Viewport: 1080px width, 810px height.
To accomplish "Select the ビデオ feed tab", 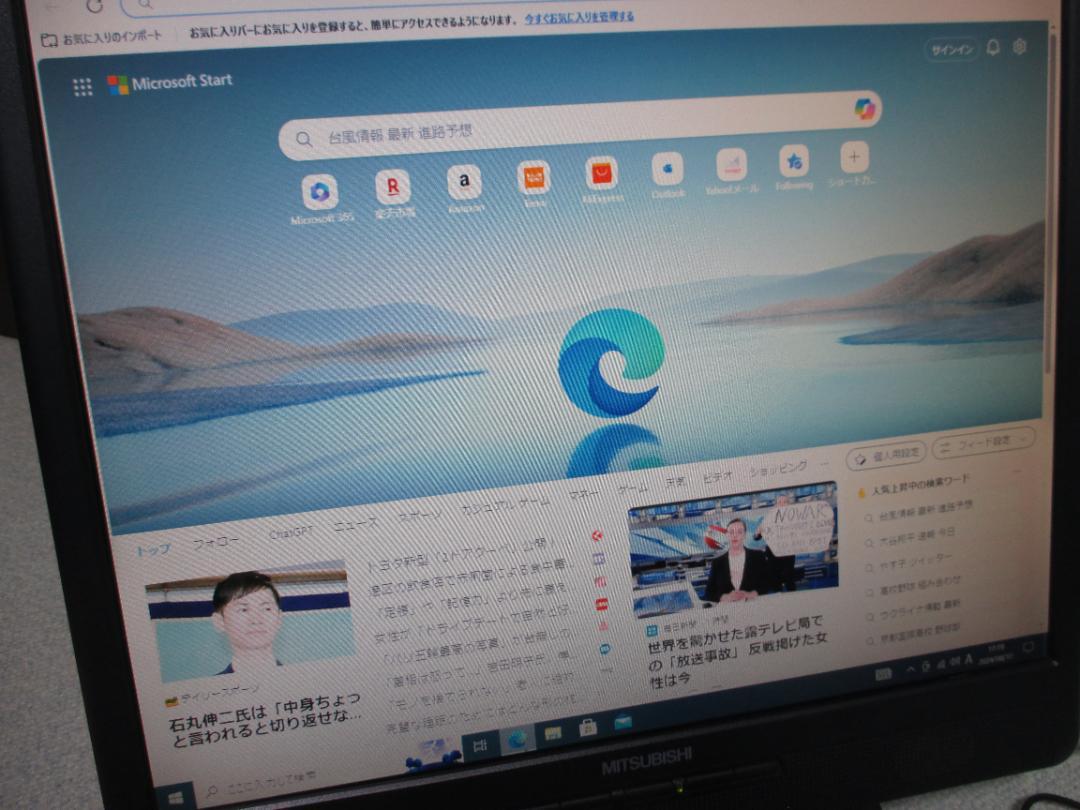I will (717, 477).
